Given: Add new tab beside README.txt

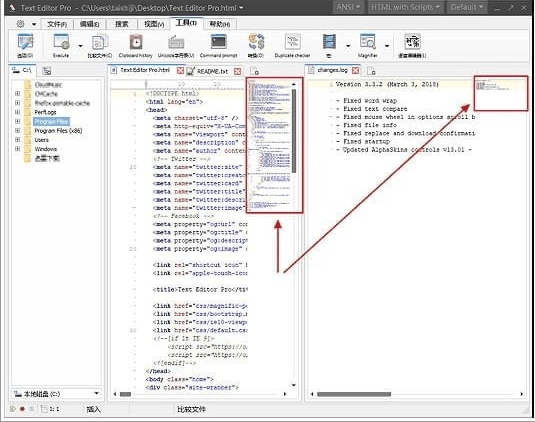Looking at the screenshot, I should pos(255,71).
